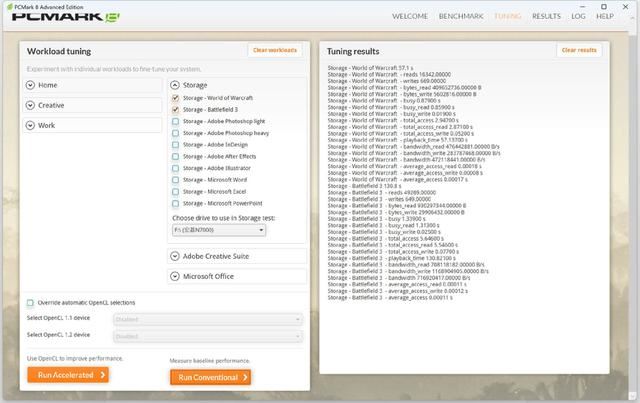Expand the Adobe Creative Suite section

tap(175, 257)
